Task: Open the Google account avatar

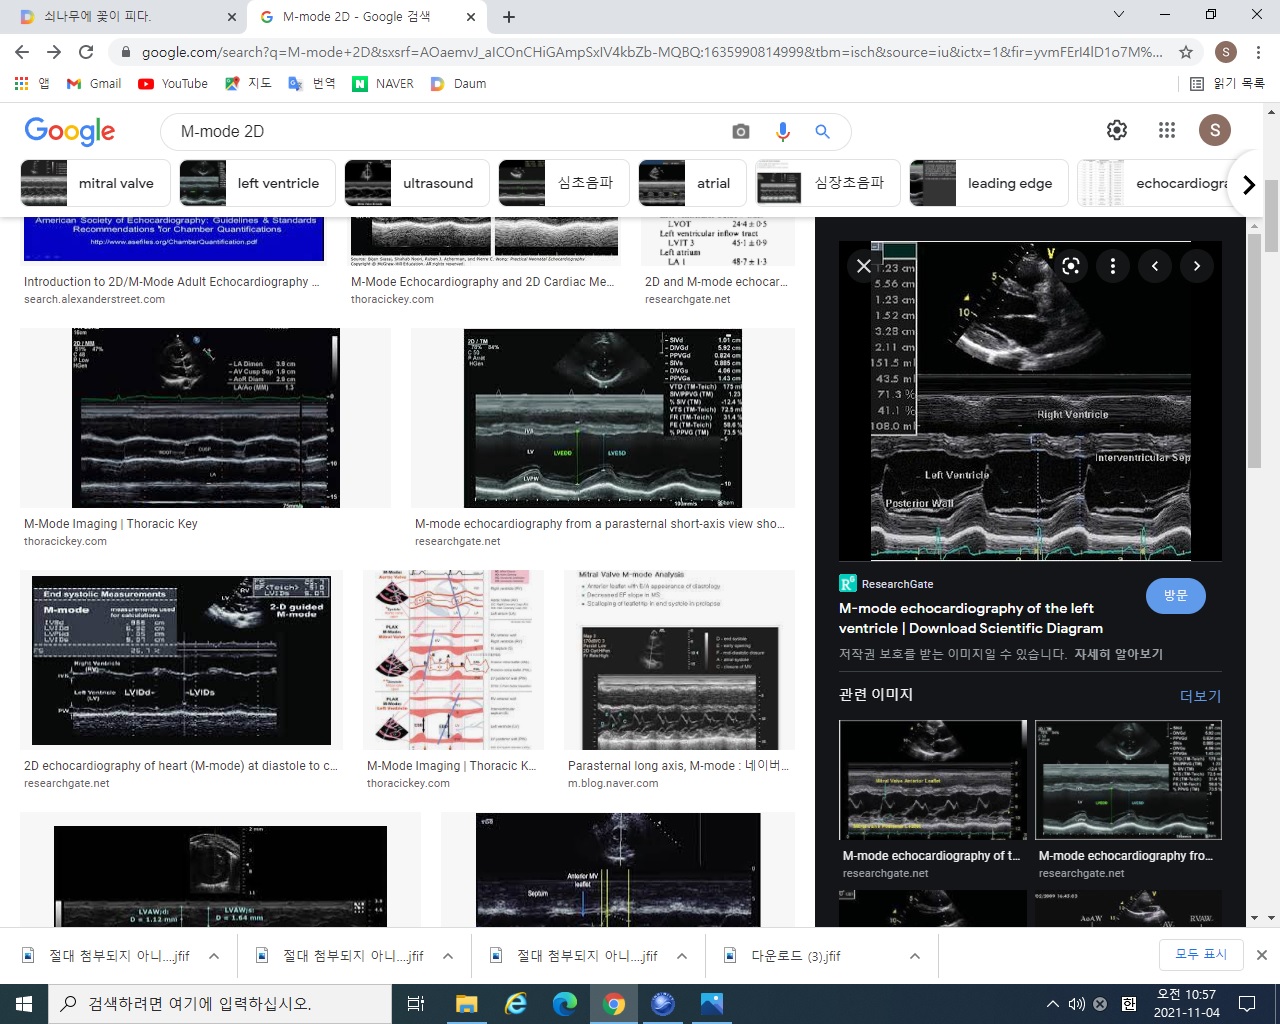Action: click(1215, 130)
